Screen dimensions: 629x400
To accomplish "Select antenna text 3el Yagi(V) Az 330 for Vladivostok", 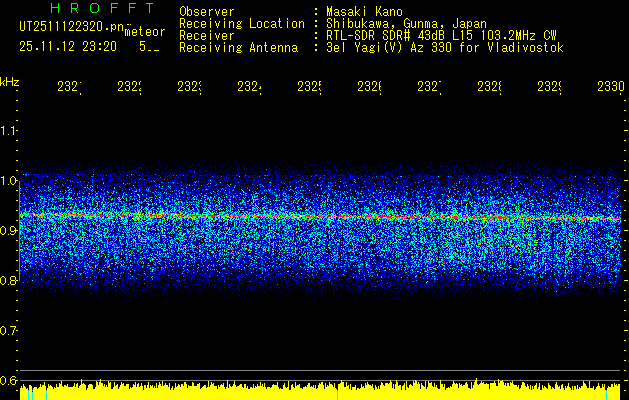I will point(445,48).
